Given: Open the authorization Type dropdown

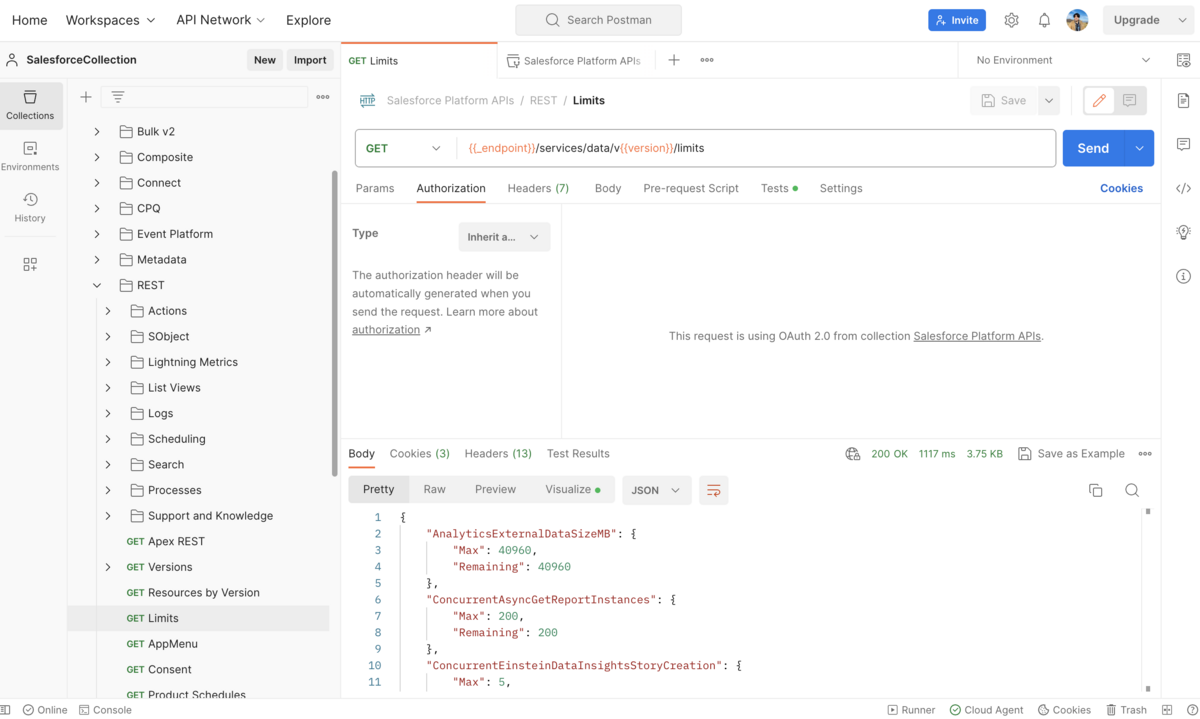Looking at the screenshot, I should pyautogui.click(x=504, y=237).
